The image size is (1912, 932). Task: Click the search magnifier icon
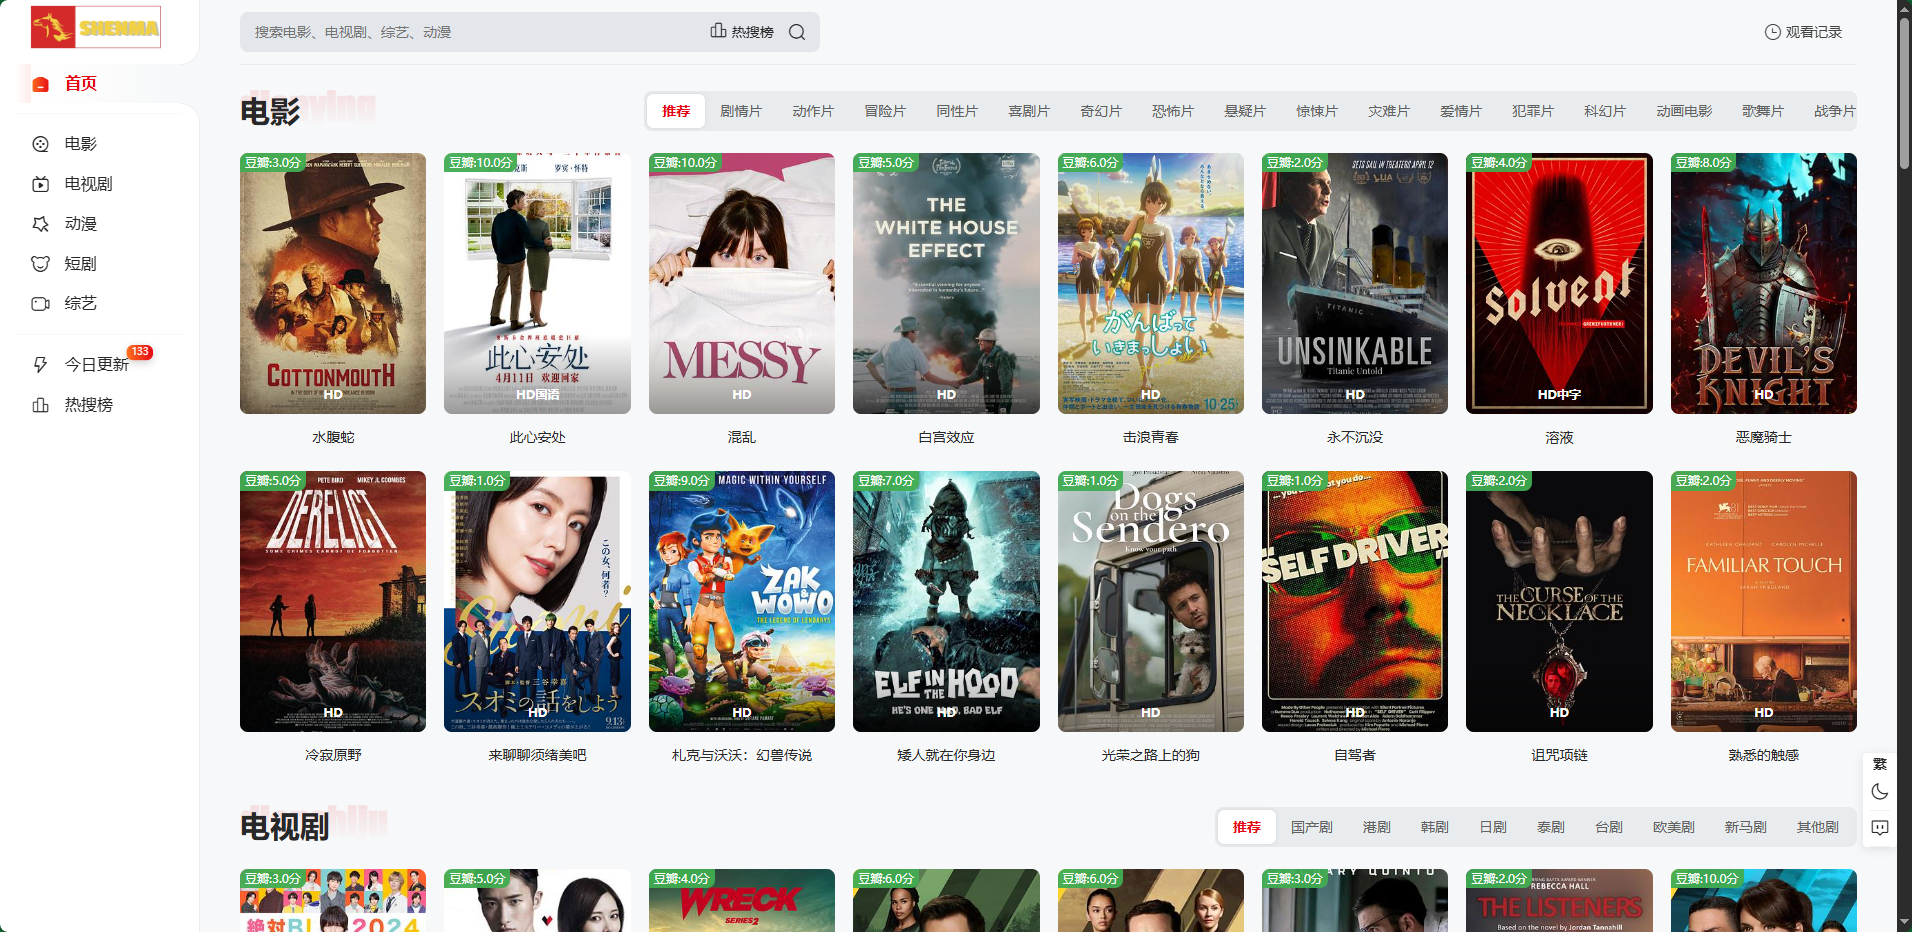(797, 32)
